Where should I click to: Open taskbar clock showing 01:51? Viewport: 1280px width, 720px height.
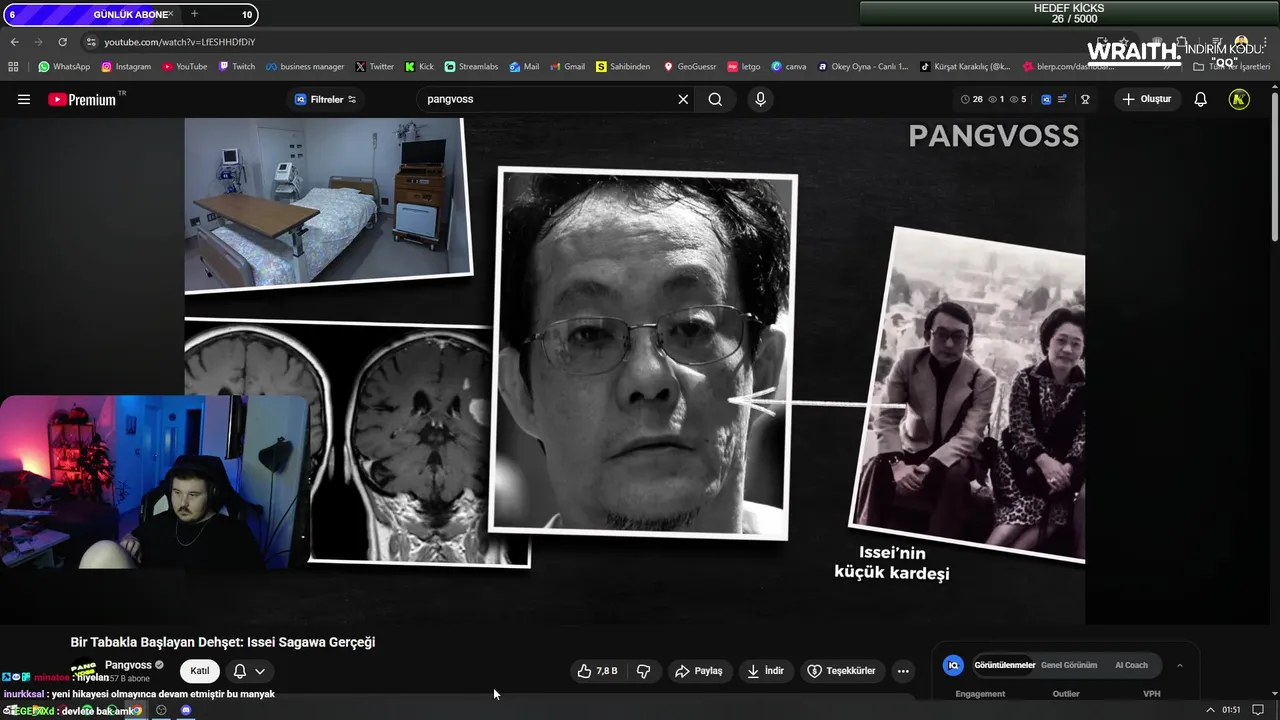pos(1231,710)
